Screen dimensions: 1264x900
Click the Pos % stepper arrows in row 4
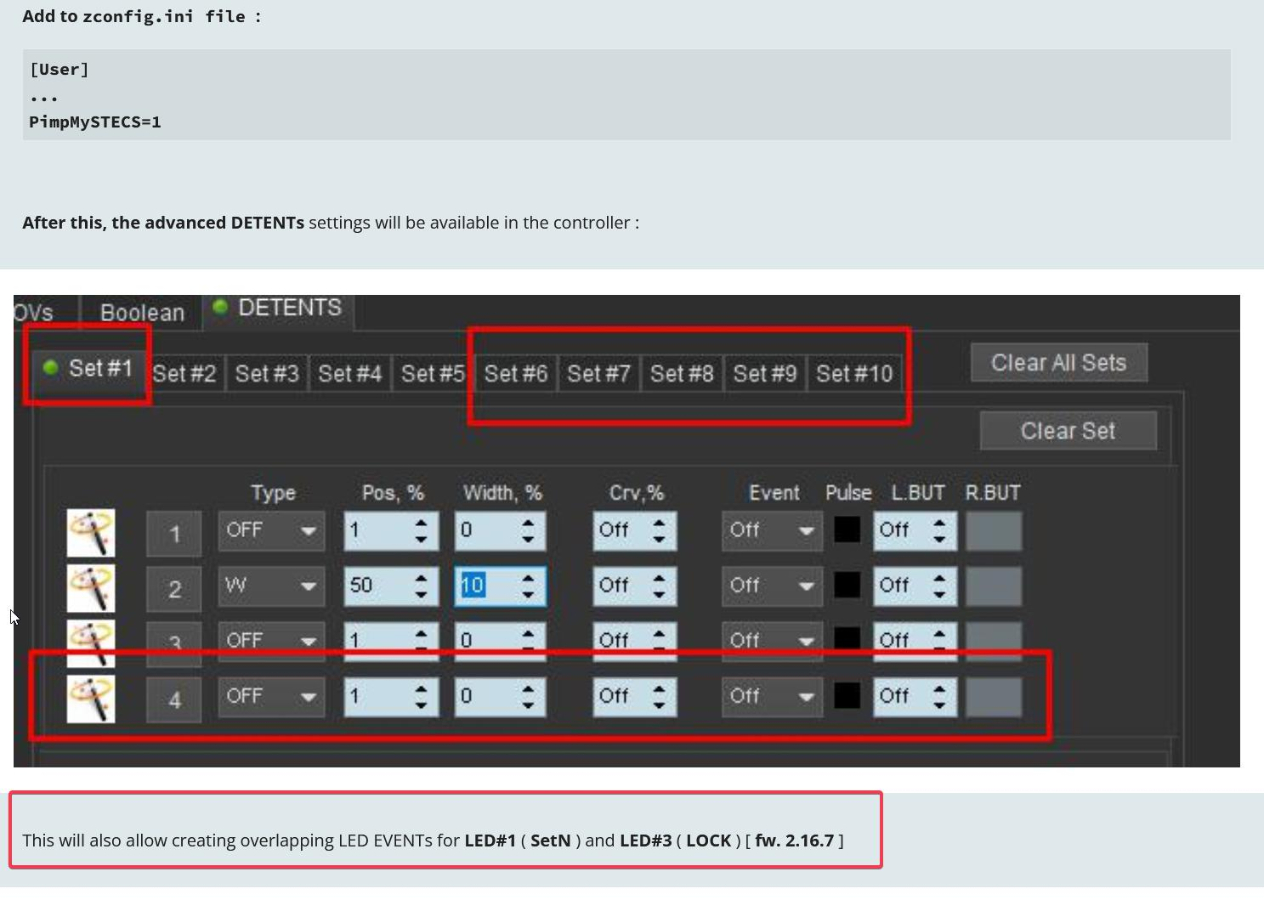click(x=421, y=696)
